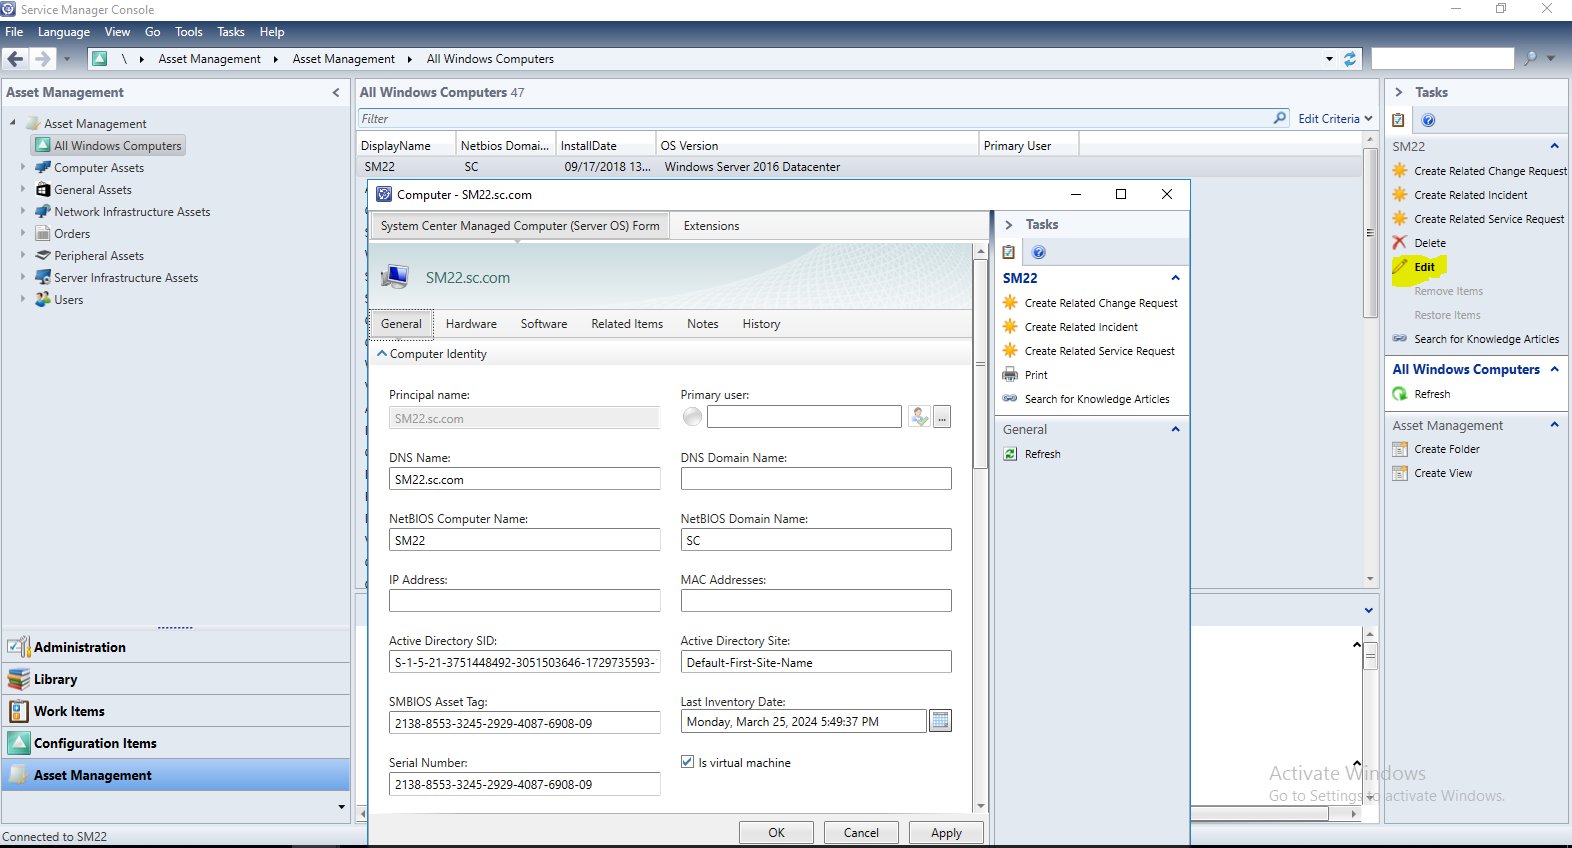Screen dimensions: 1572x848
Task: Click Create Folder task
Action: point(1446,449)
